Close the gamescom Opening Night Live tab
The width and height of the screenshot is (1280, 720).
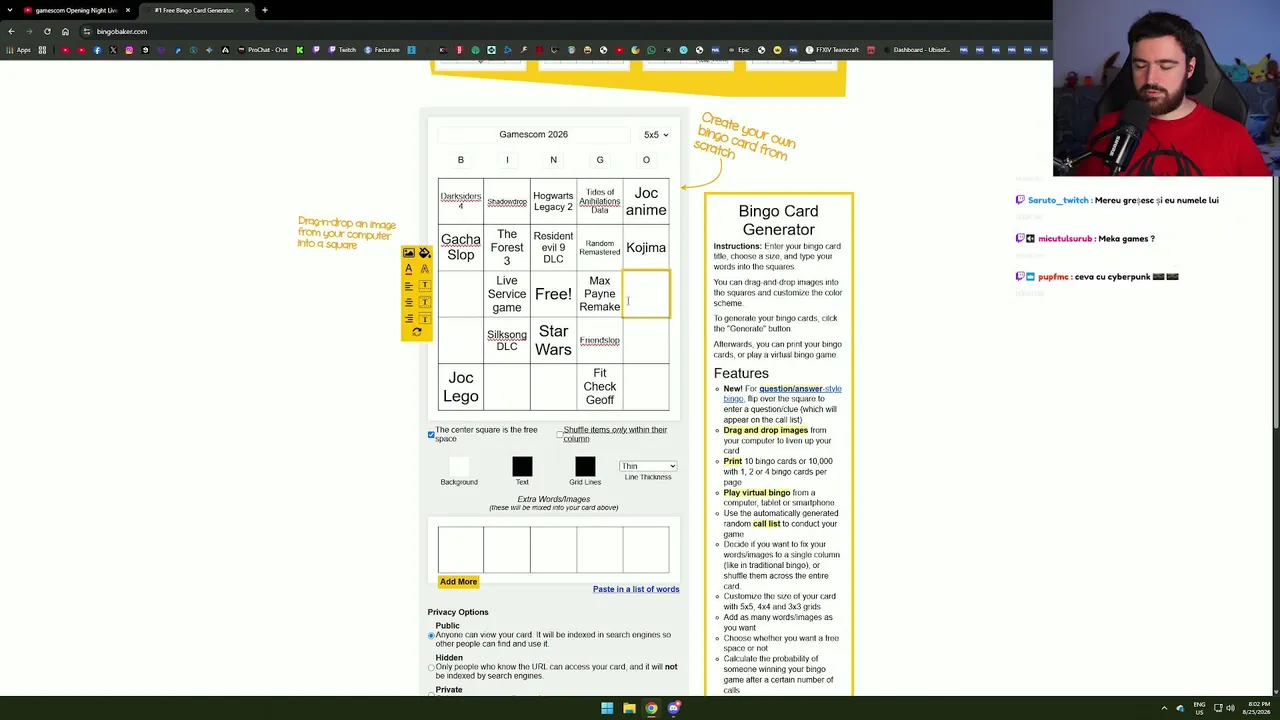128,10
